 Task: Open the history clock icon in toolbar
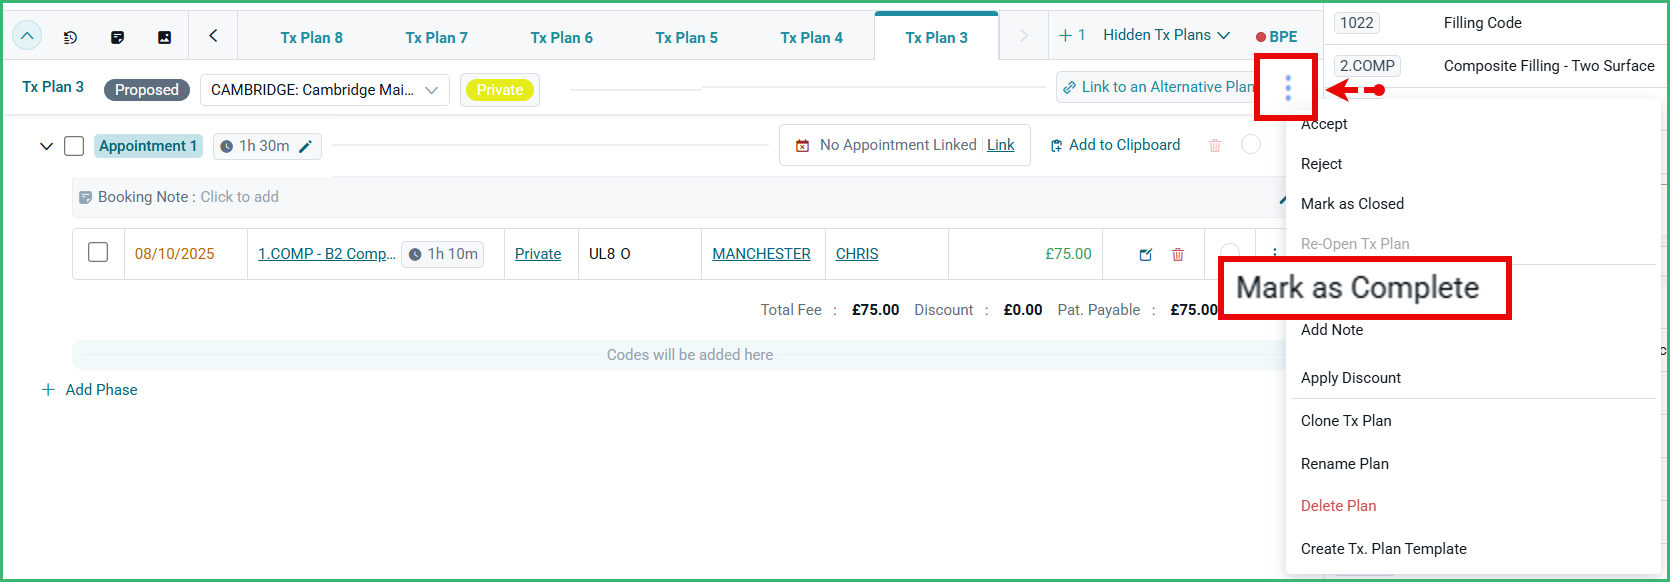tap(70, 37)
